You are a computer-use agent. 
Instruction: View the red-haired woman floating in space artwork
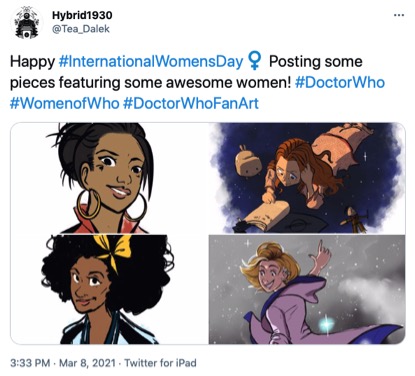[x=307, y=178]
